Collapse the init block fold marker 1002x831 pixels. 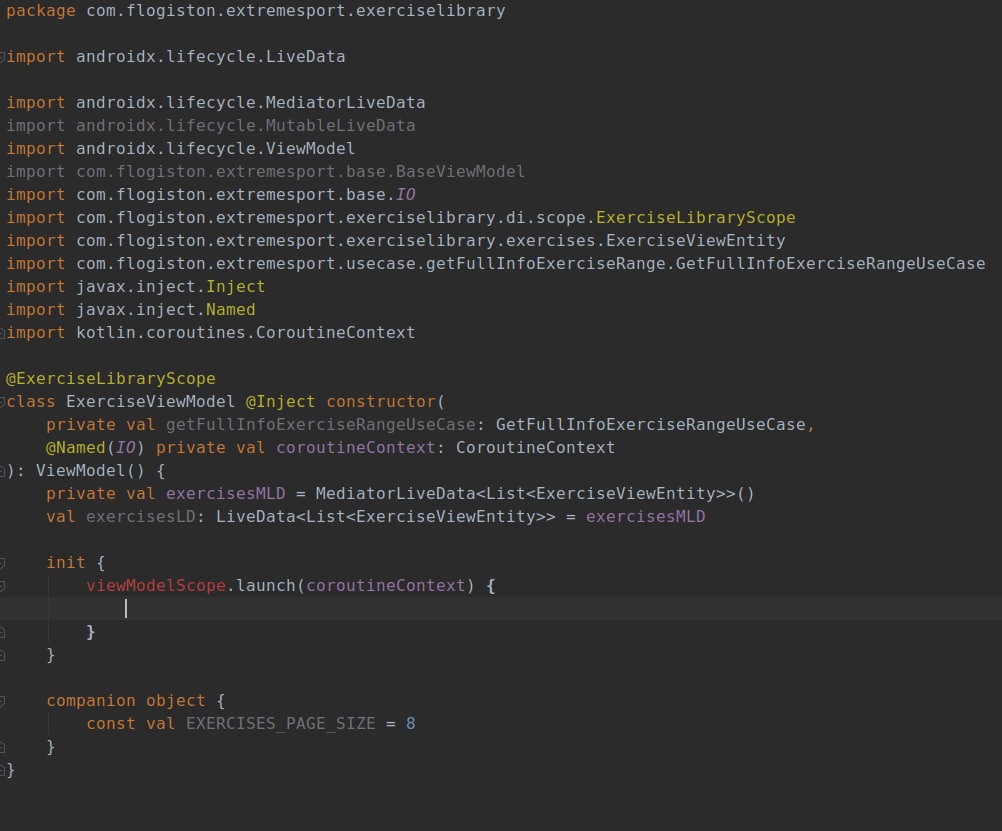click(x=3, y=563)
